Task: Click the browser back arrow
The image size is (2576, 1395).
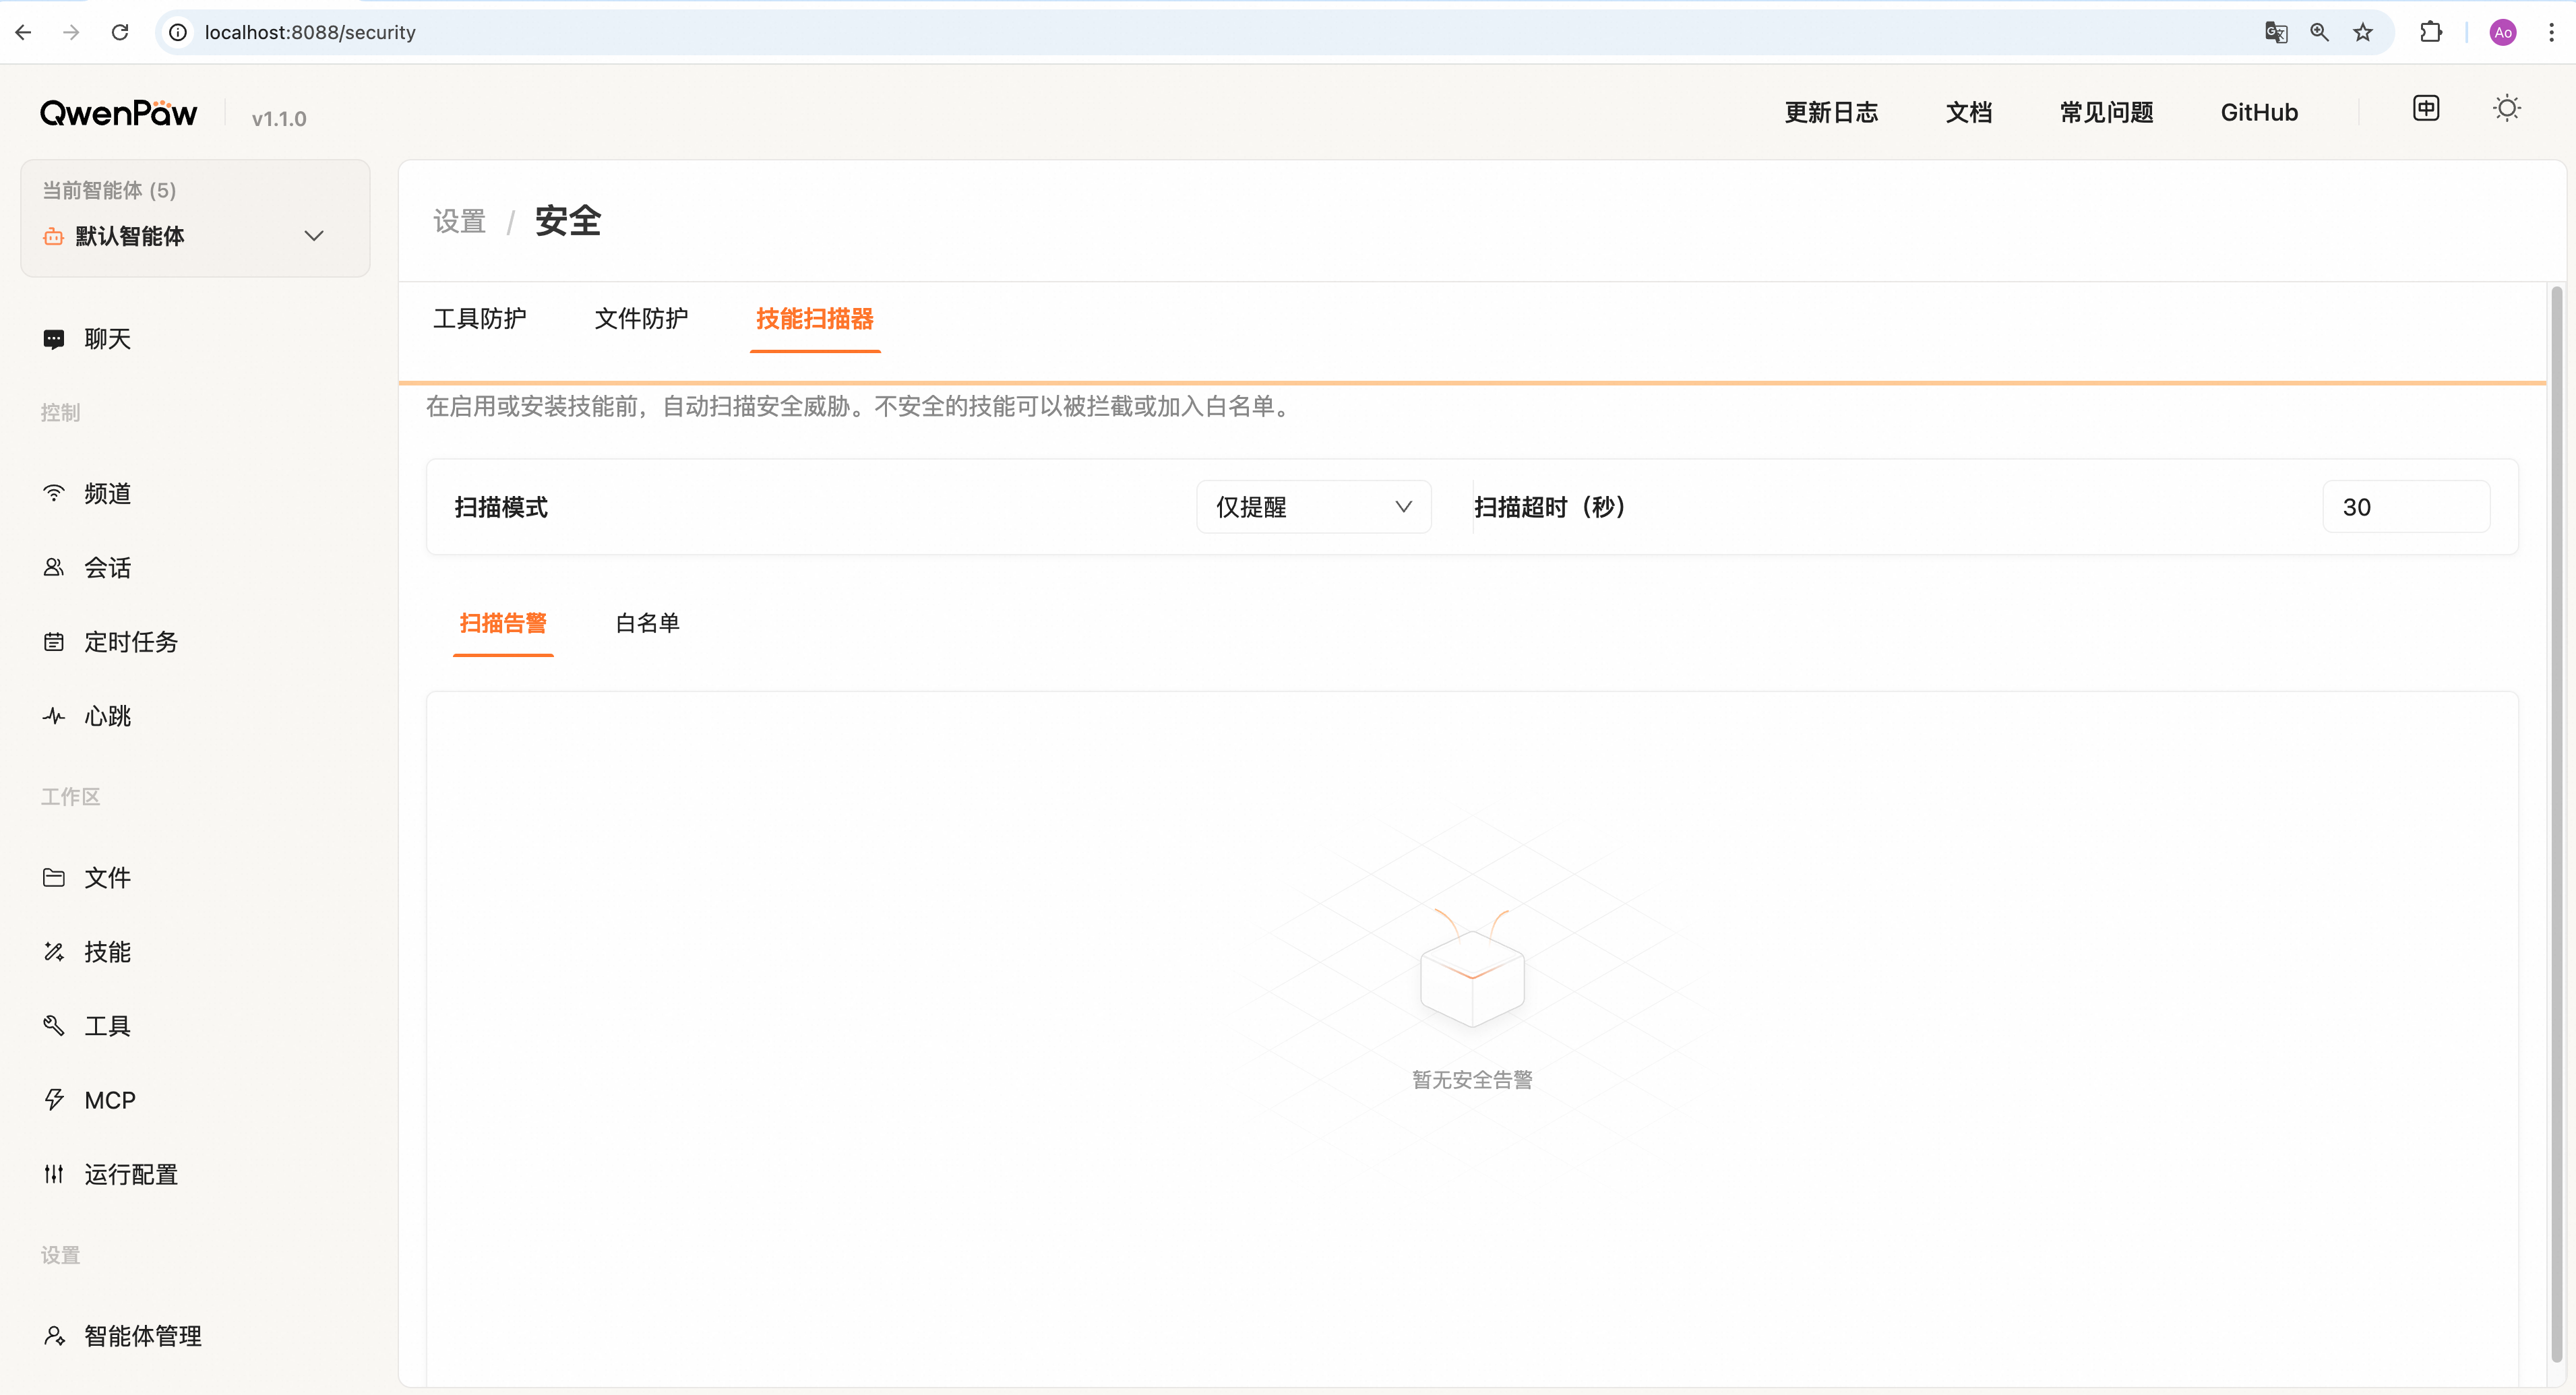Action: (x=24, y=32)
